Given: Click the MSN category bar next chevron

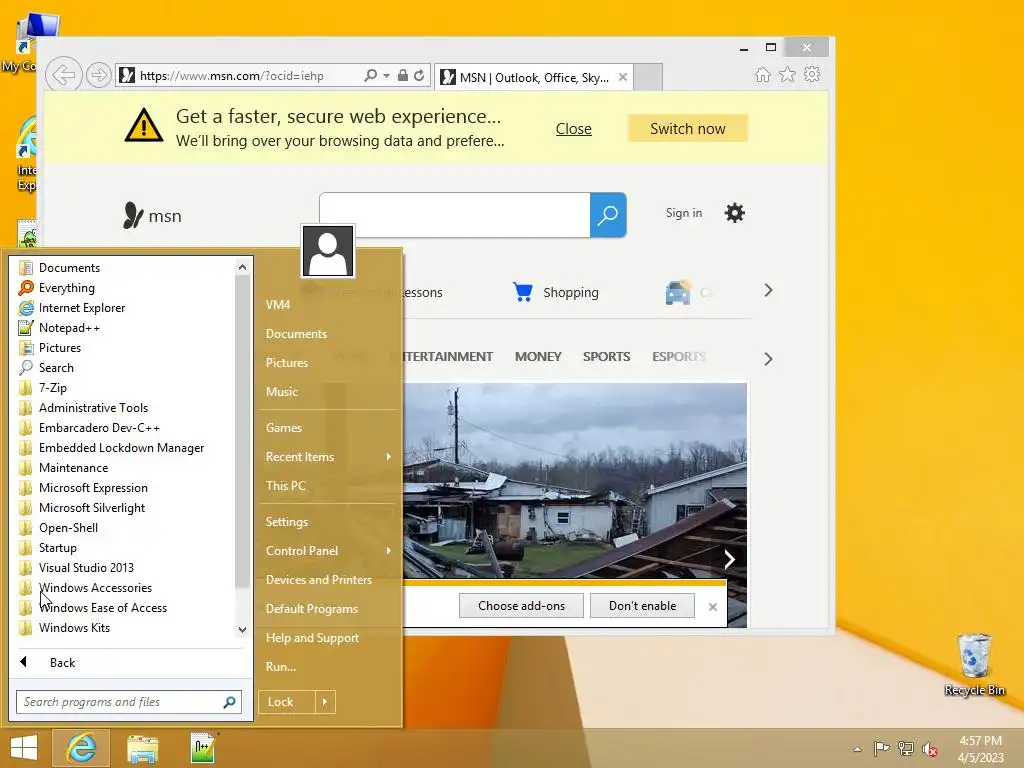Looking at the screenshot, I should 768,359.
